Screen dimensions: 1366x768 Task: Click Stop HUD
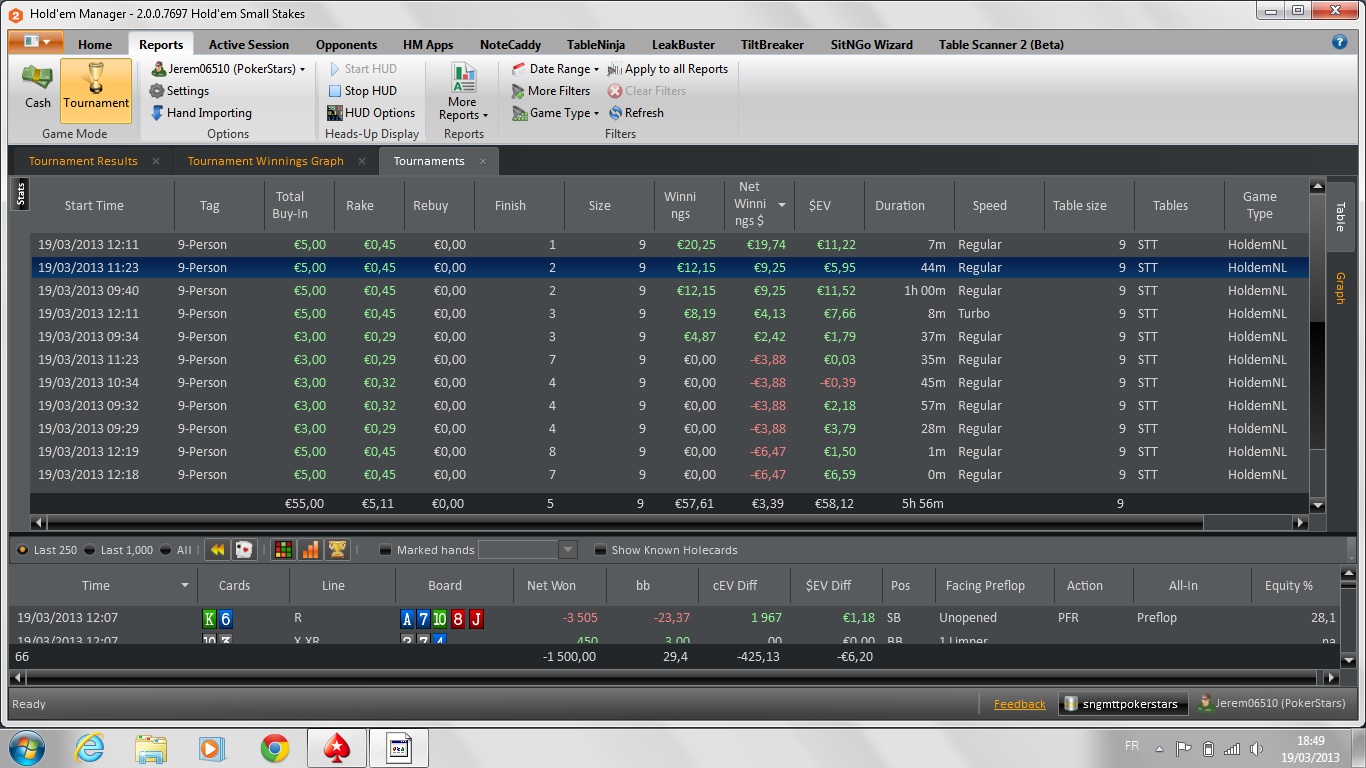tap(363, 91)
